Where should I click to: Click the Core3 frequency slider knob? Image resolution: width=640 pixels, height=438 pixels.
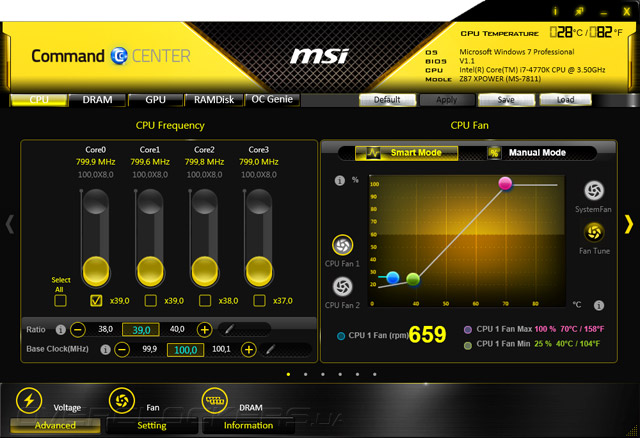tap(259, 271)
